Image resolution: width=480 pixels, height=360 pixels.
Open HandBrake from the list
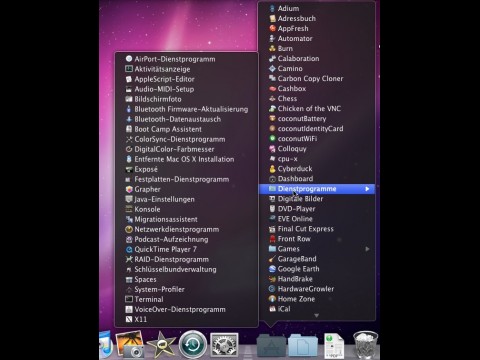[x=317, y=279]
